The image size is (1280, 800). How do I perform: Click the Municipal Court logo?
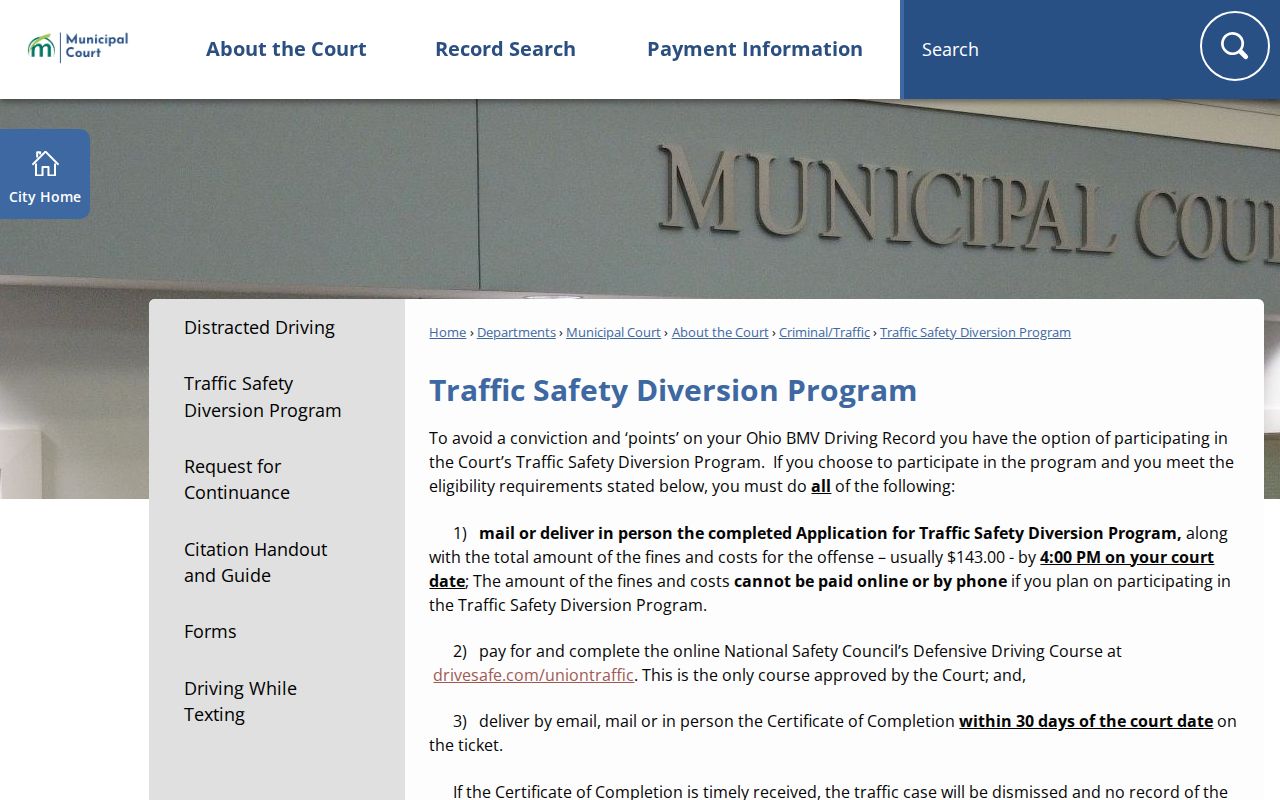point(78,47)
